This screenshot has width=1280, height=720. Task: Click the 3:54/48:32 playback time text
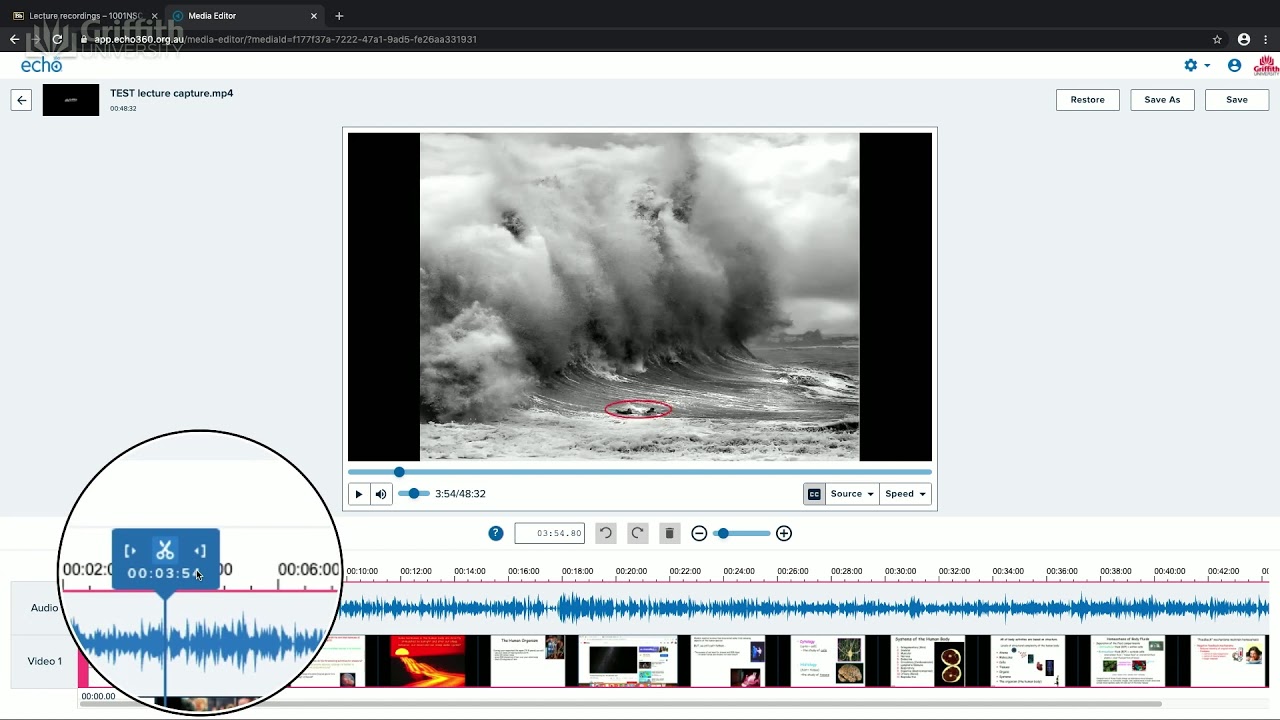(x=460, y=494)
